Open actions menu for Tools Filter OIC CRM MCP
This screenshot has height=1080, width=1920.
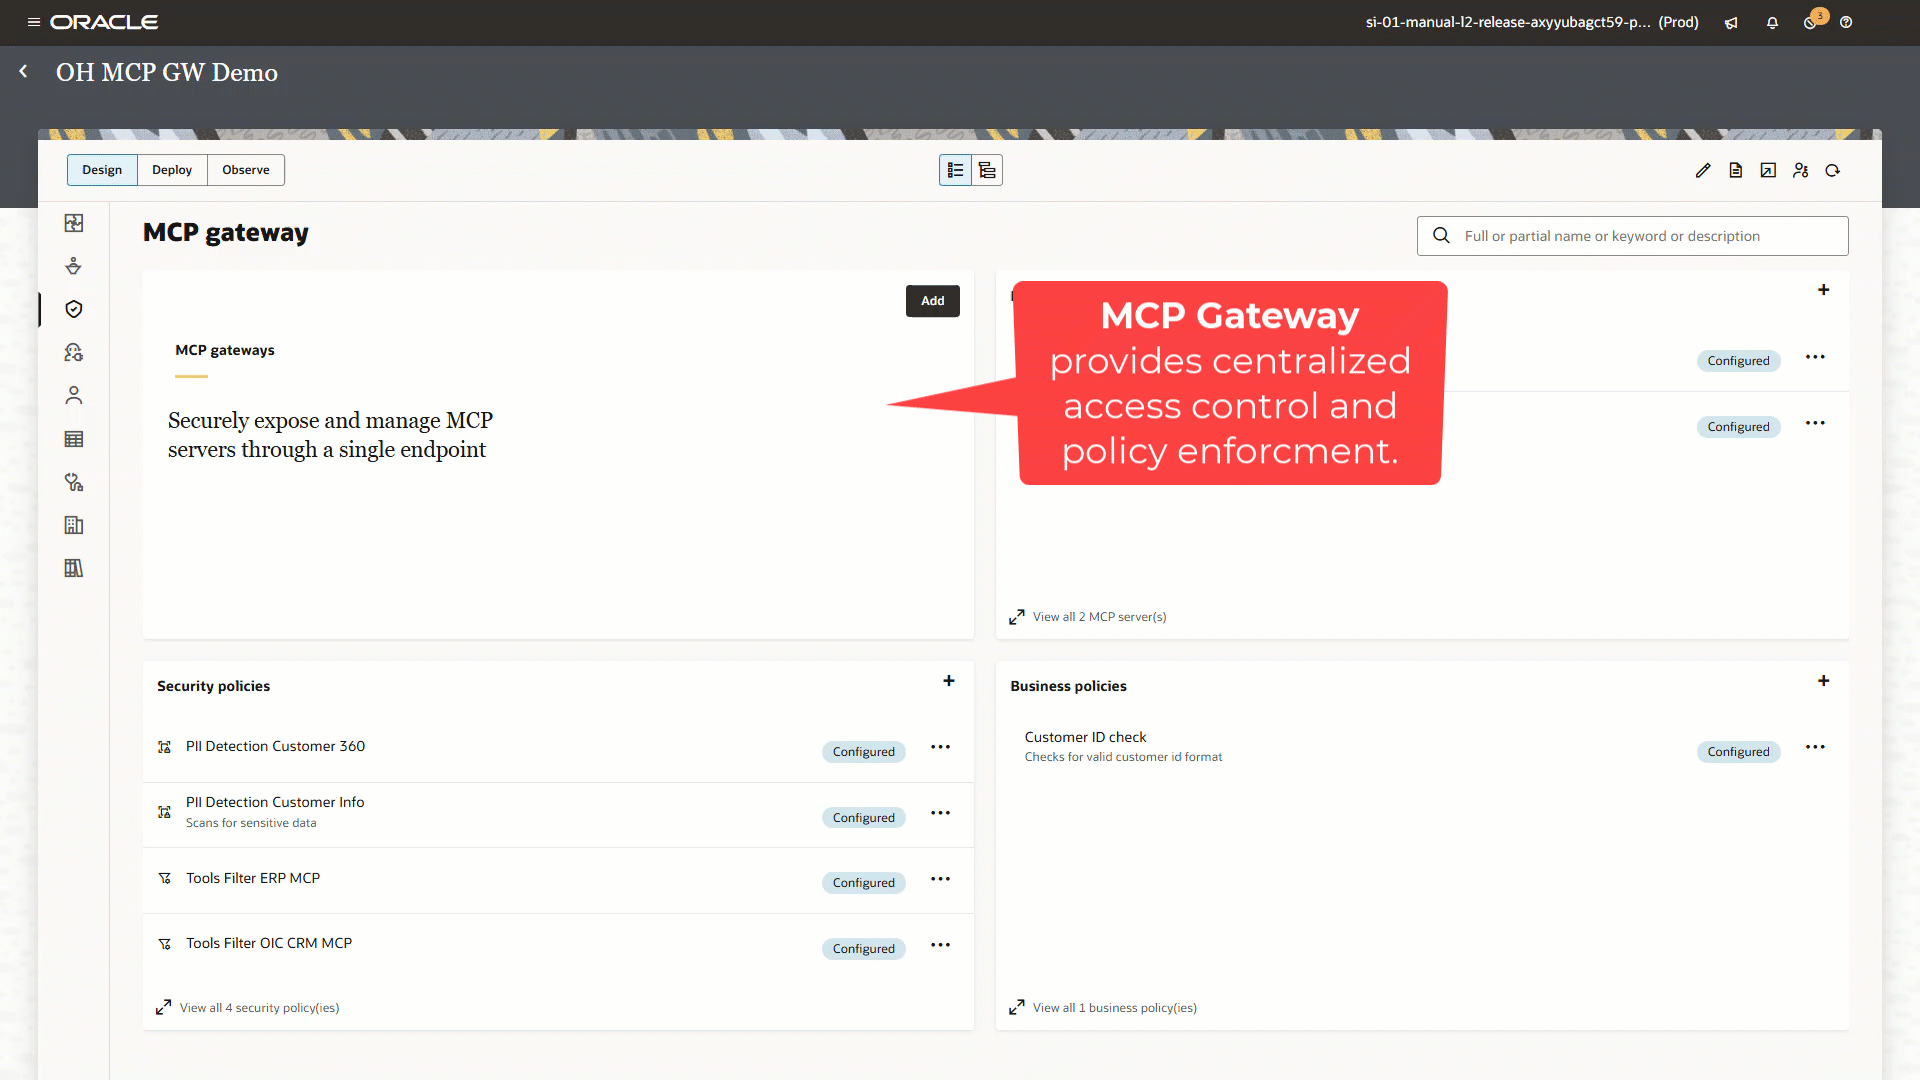click(940, 945)
